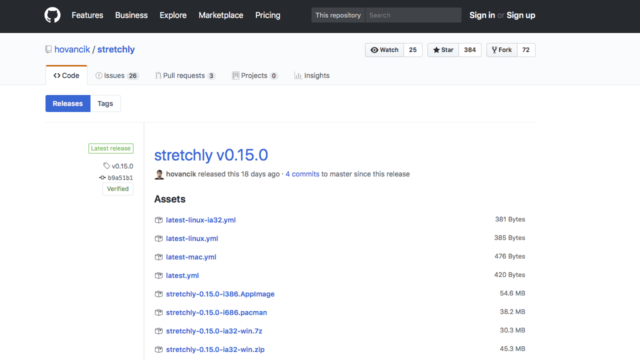640x360 pixels.
Task: View the 25 watchers count
Action: 413,50
